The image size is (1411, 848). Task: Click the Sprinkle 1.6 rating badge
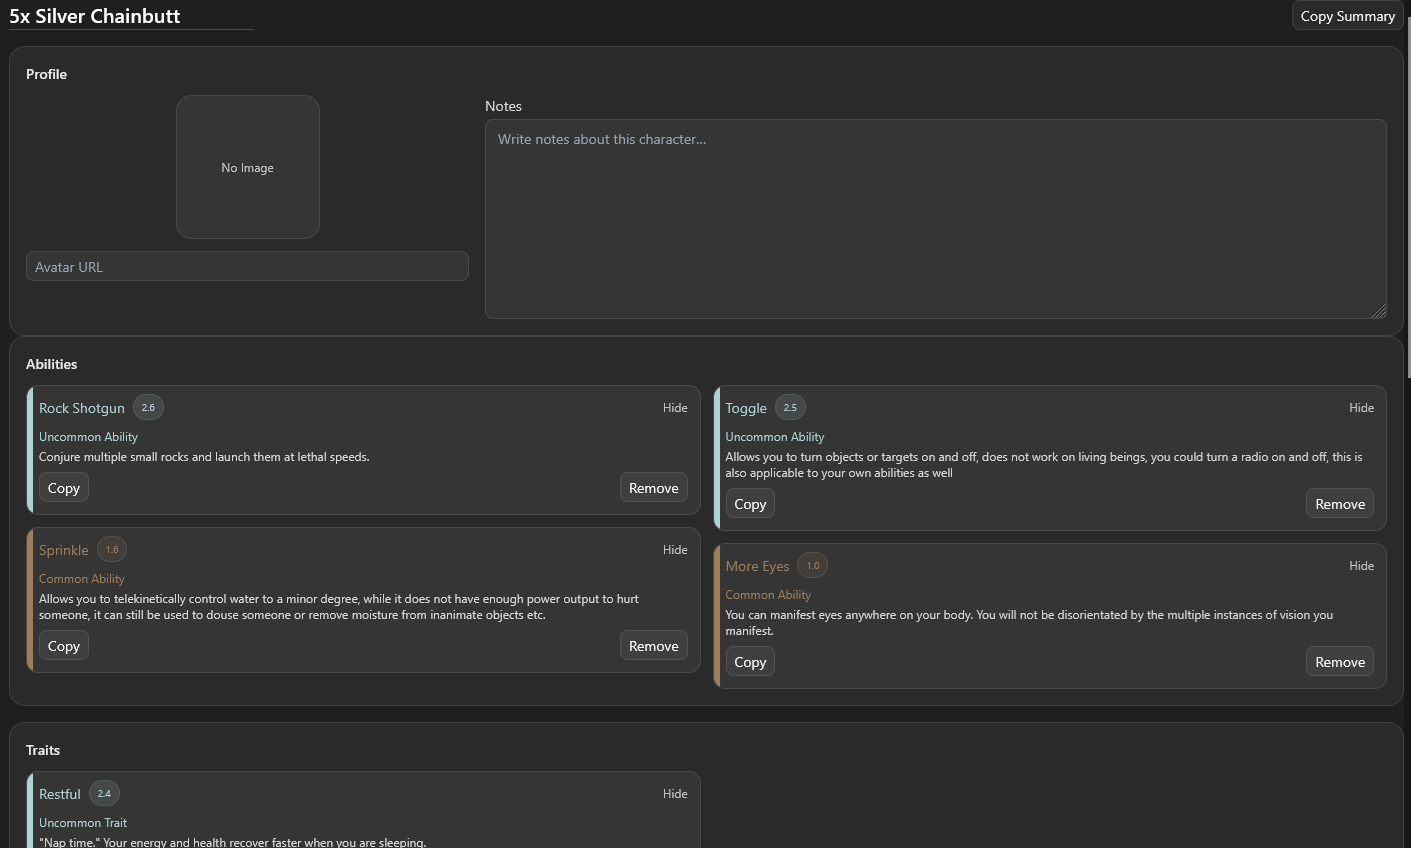tap(112, 550)
